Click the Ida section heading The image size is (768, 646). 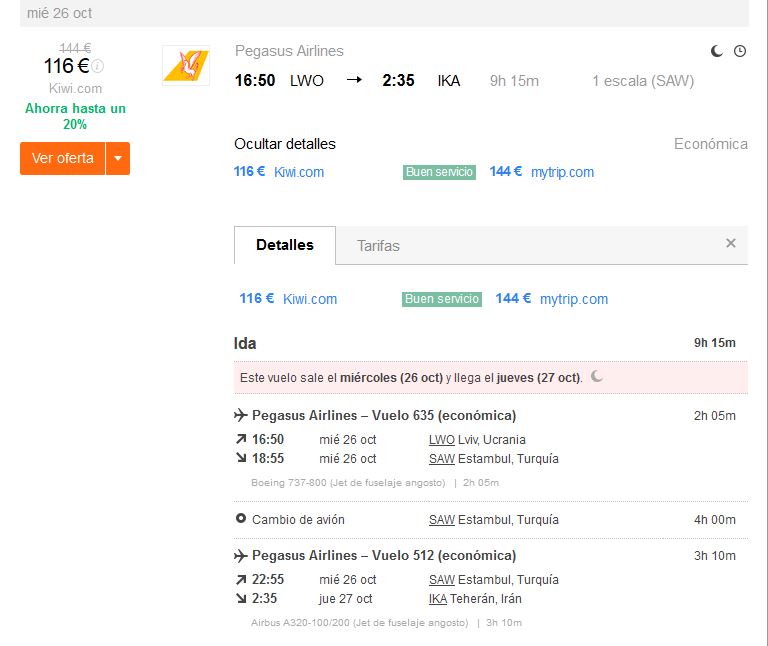[245, 343]
